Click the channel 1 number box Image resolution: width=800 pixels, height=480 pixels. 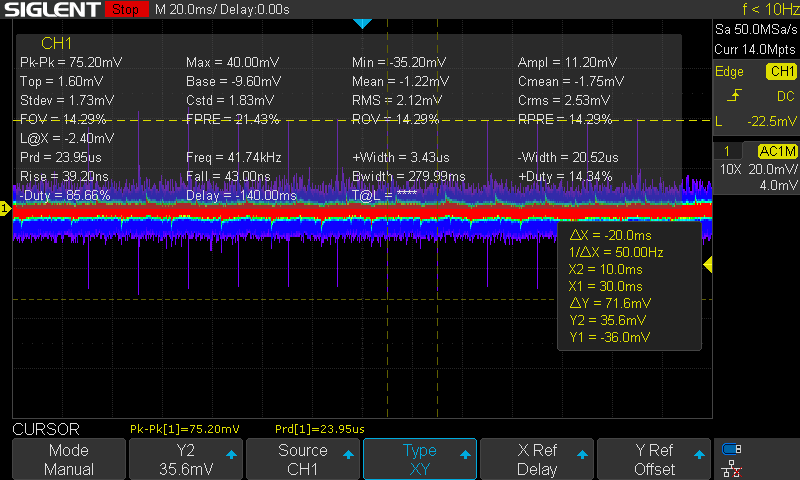(x=727, y=151)
